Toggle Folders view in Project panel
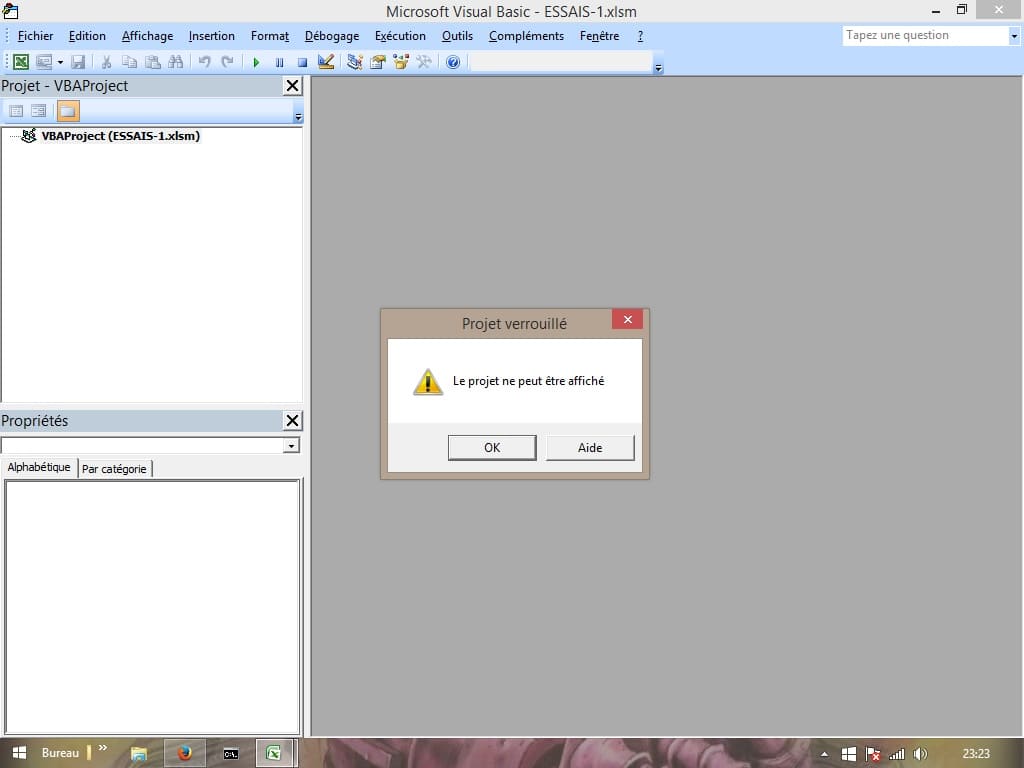The width and height of the screenshot is (1024, 768). [68, 111]
